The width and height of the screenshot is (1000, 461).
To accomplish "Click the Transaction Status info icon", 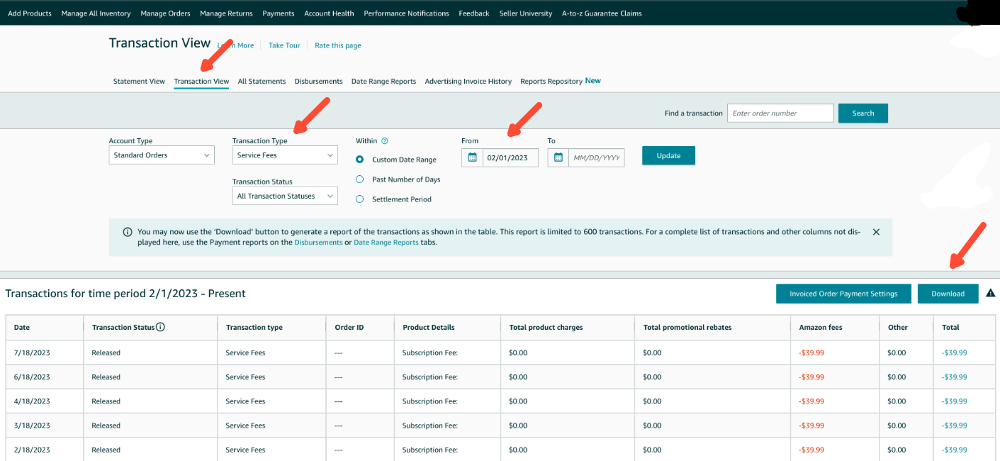I will [x=161, y=327].
